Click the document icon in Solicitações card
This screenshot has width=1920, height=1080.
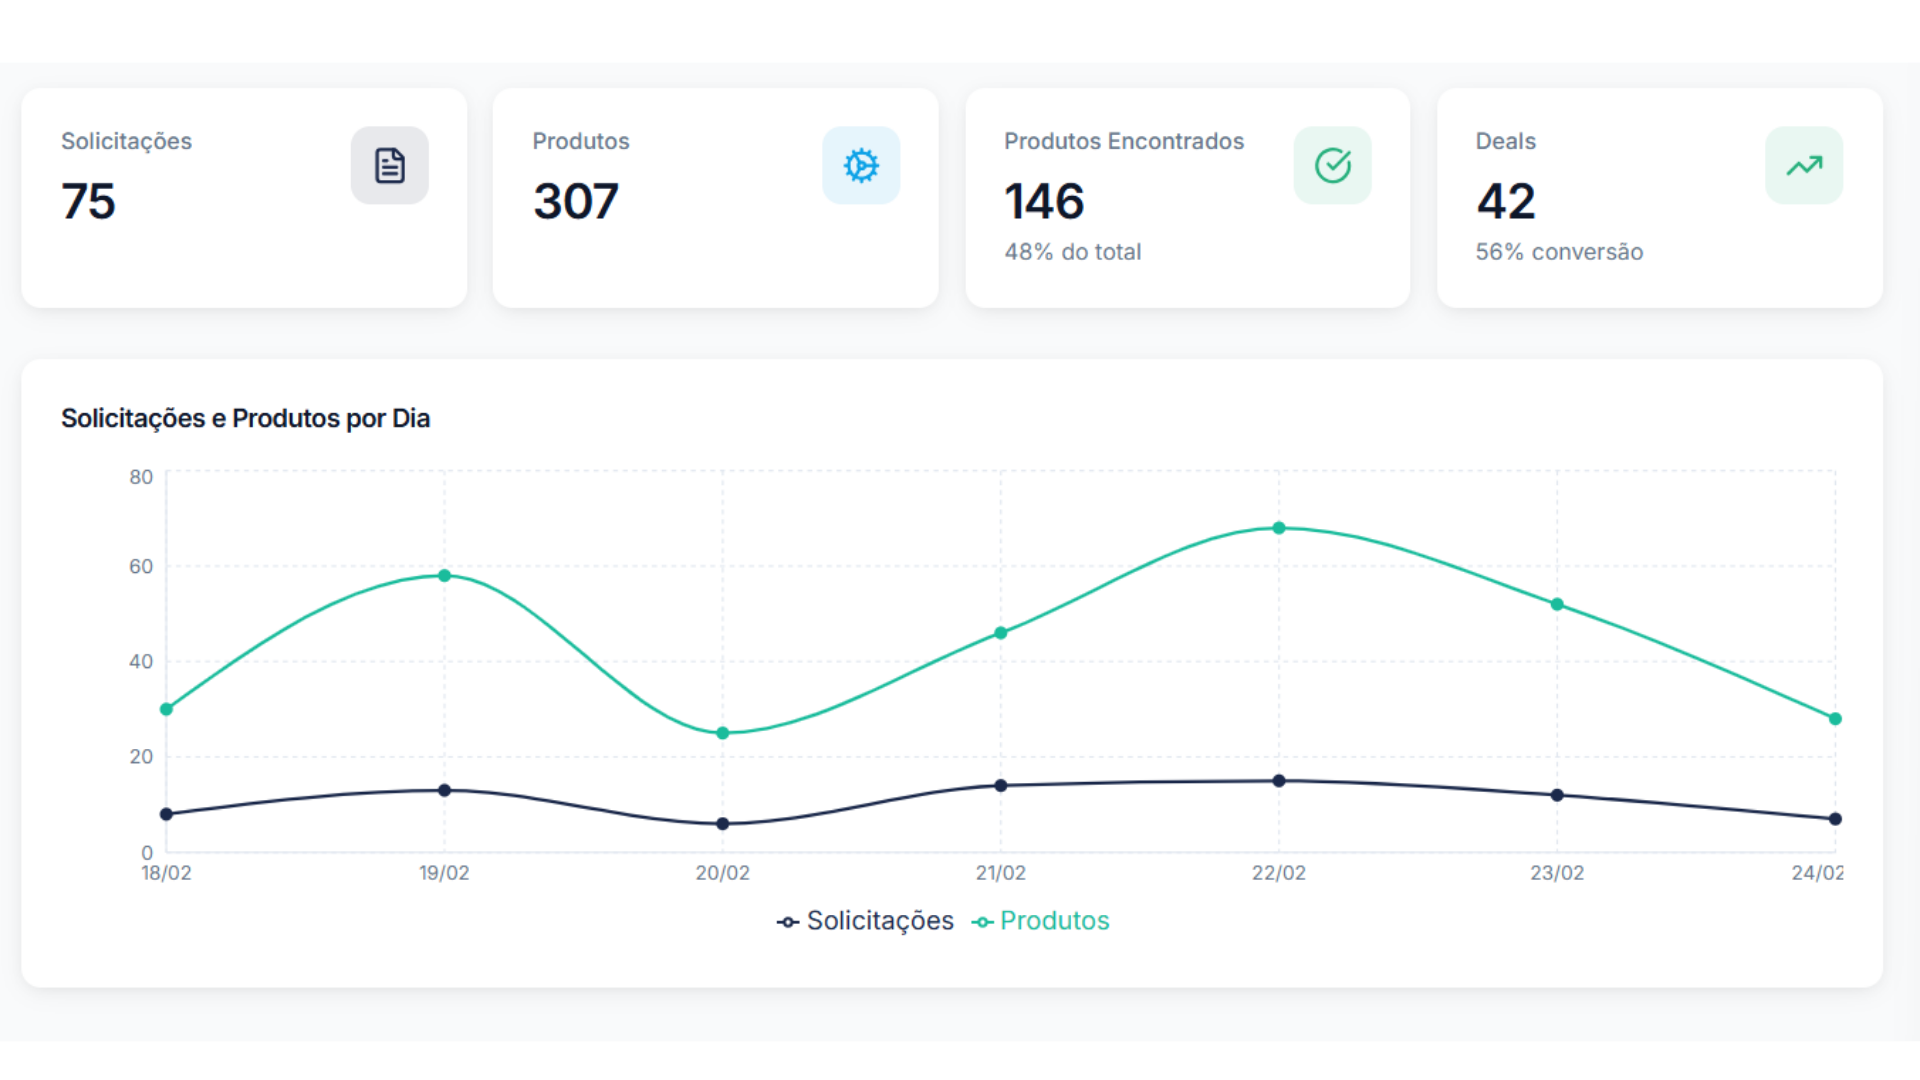click(389, 166)
